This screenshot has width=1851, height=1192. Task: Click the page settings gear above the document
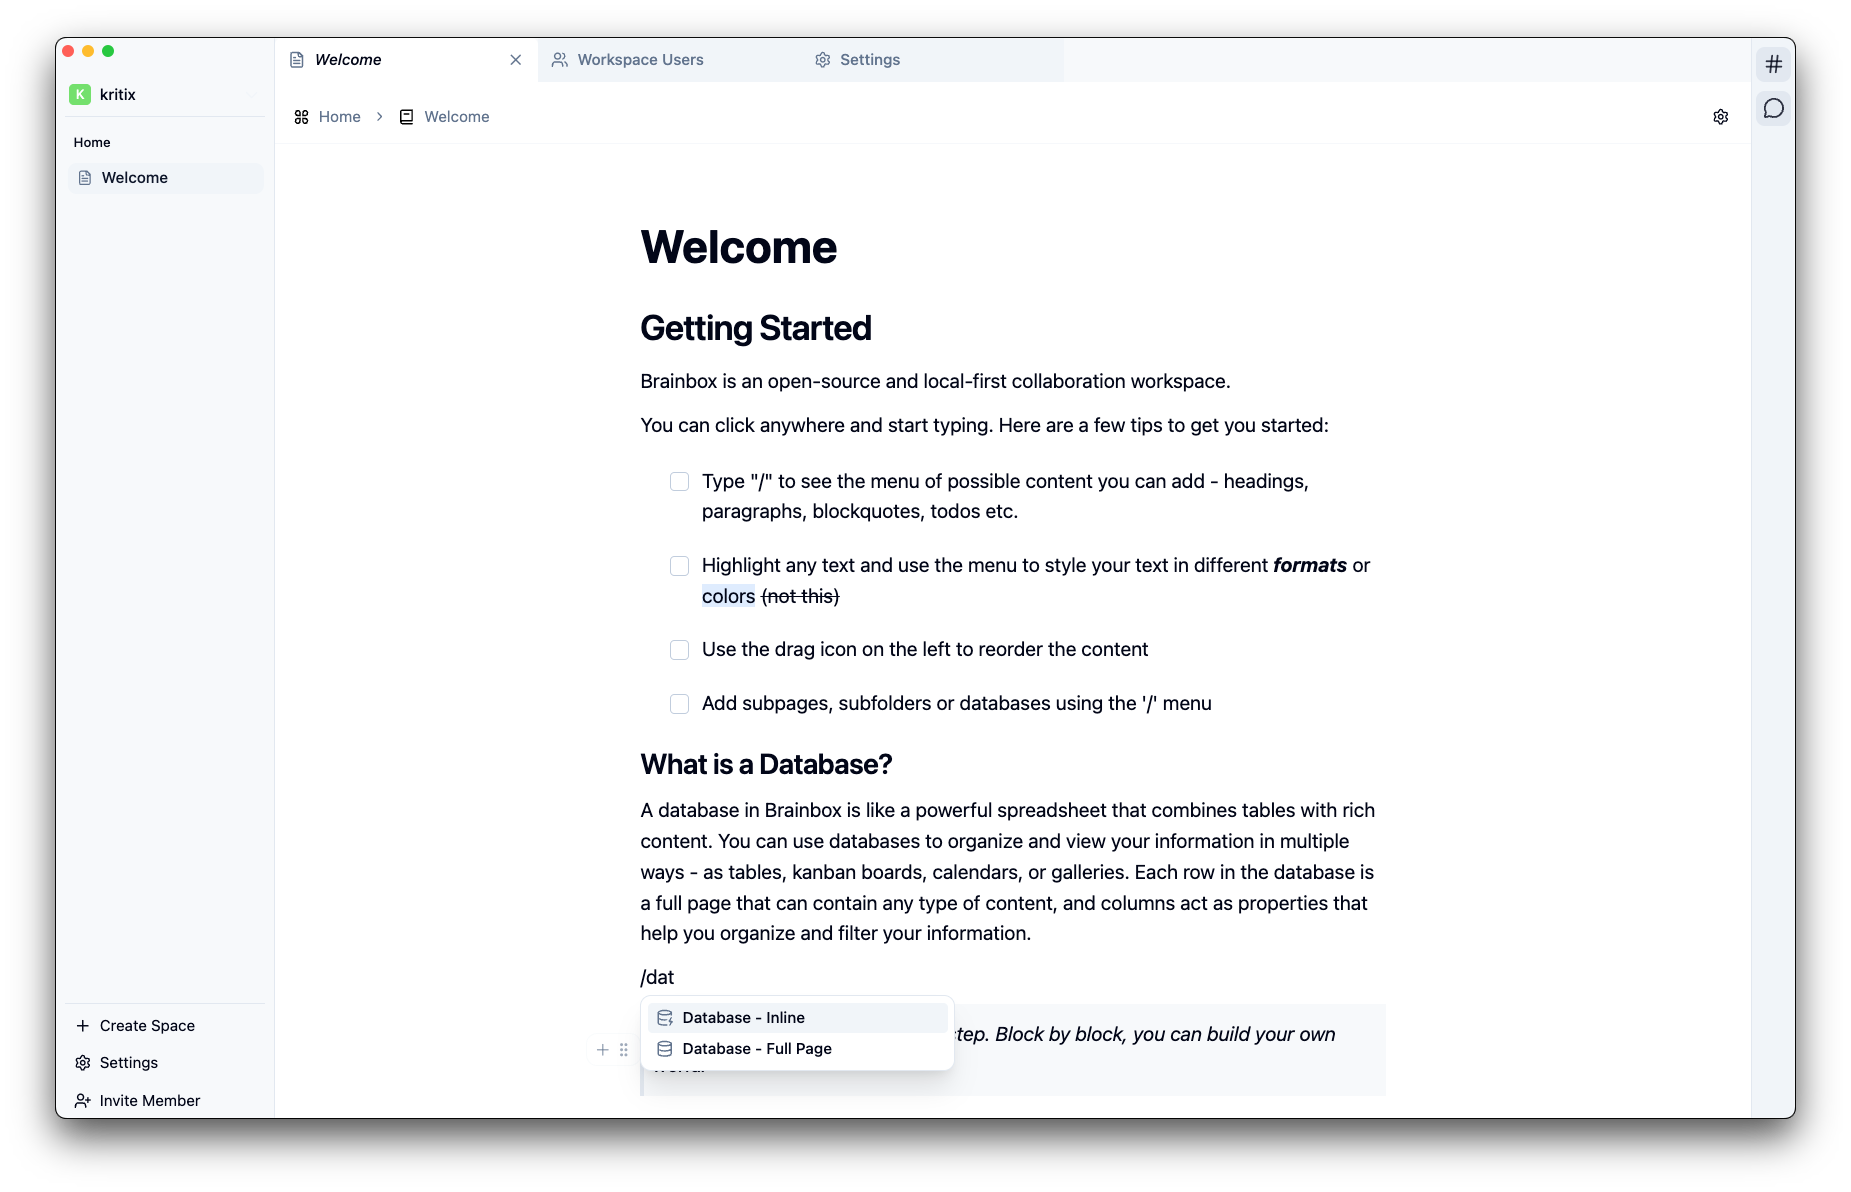tap(1720, 116)
